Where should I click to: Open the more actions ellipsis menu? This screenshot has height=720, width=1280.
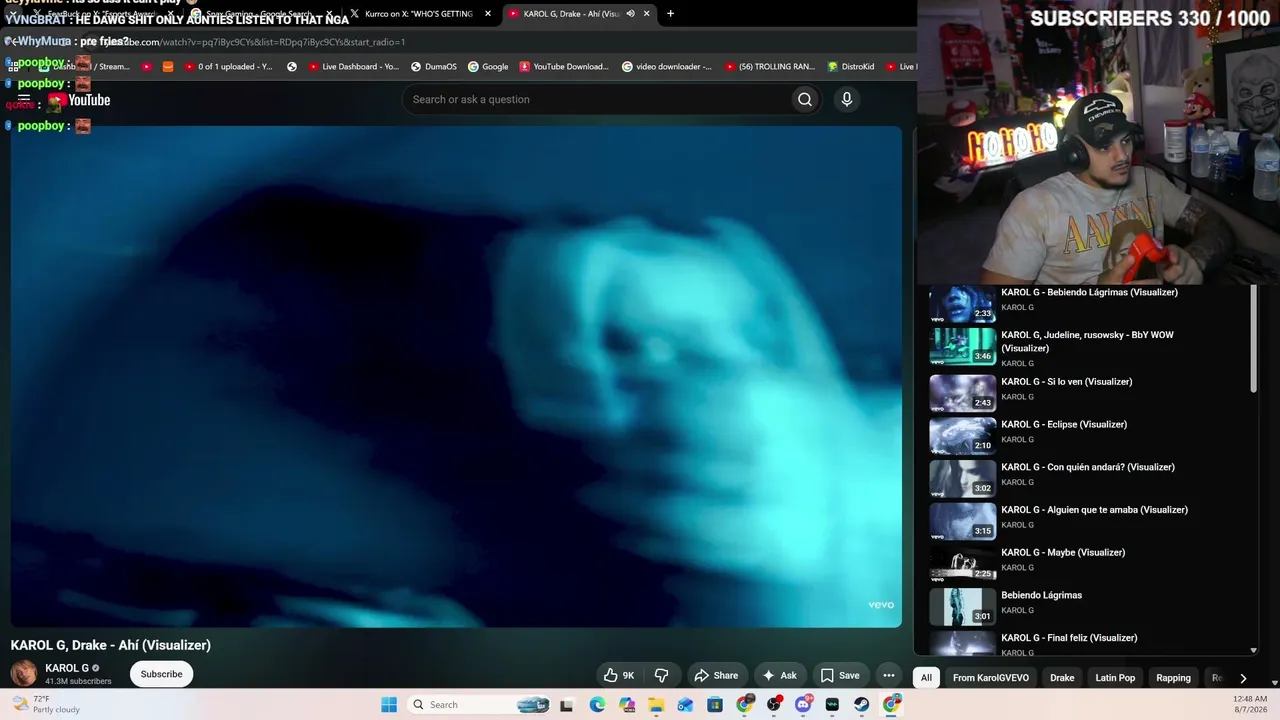coord(889,675)
